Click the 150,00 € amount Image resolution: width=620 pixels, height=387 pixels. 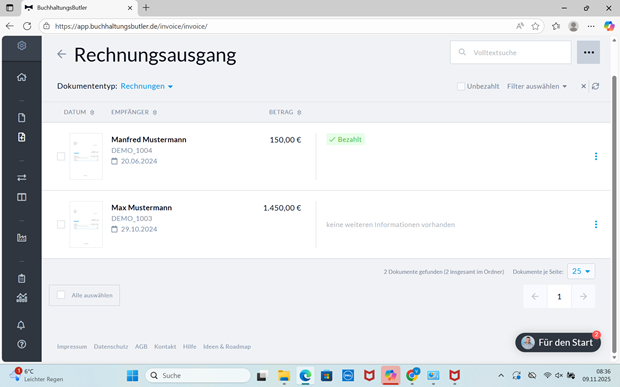285,140
